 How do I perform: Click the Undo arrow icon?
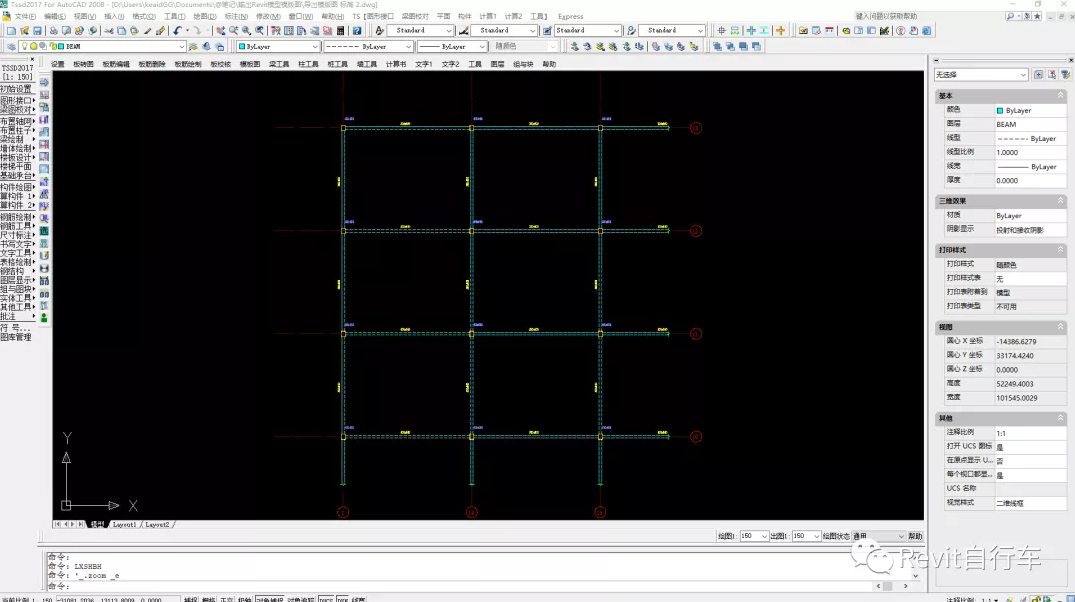point(177,31)
